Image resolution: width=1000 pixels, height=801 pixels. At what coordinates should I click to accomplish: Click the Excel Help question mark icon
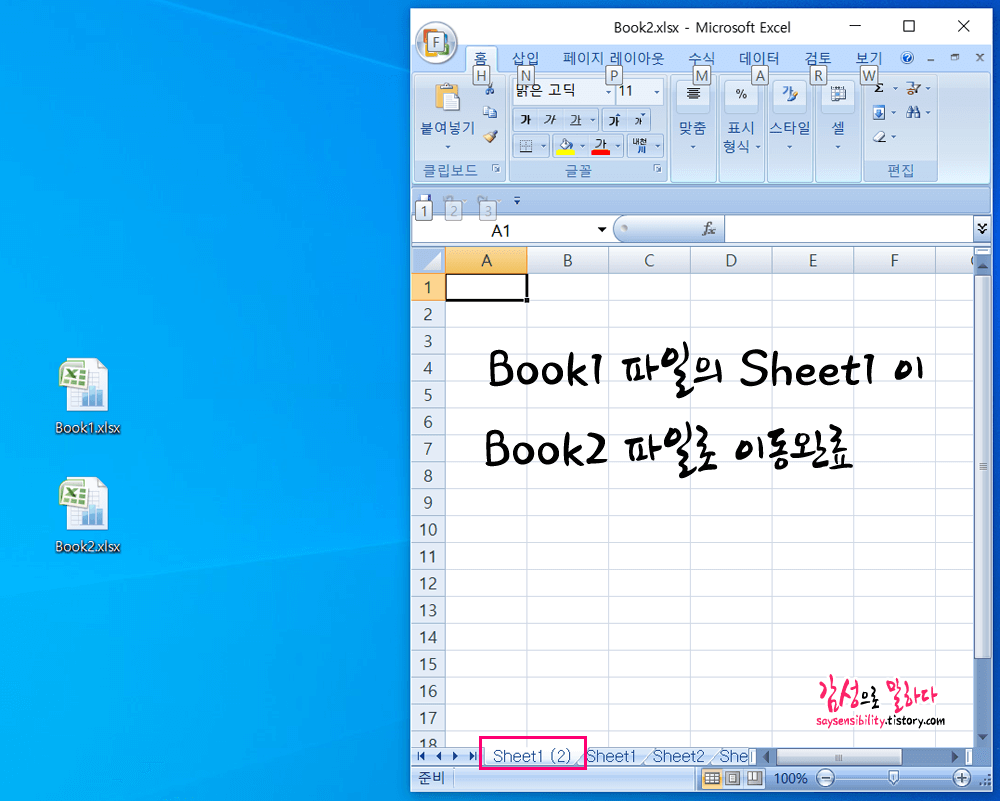907,58
